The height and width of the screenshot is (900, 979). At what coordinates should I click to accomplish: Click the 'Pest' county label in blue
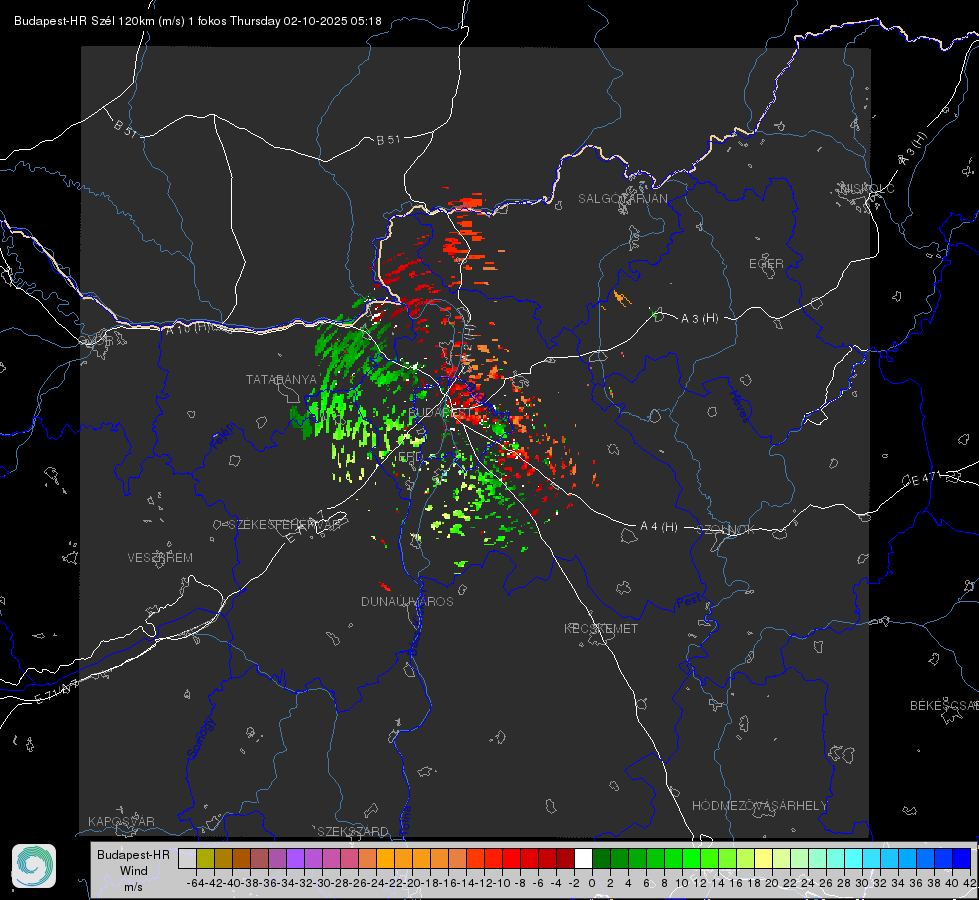coord(687,601)
